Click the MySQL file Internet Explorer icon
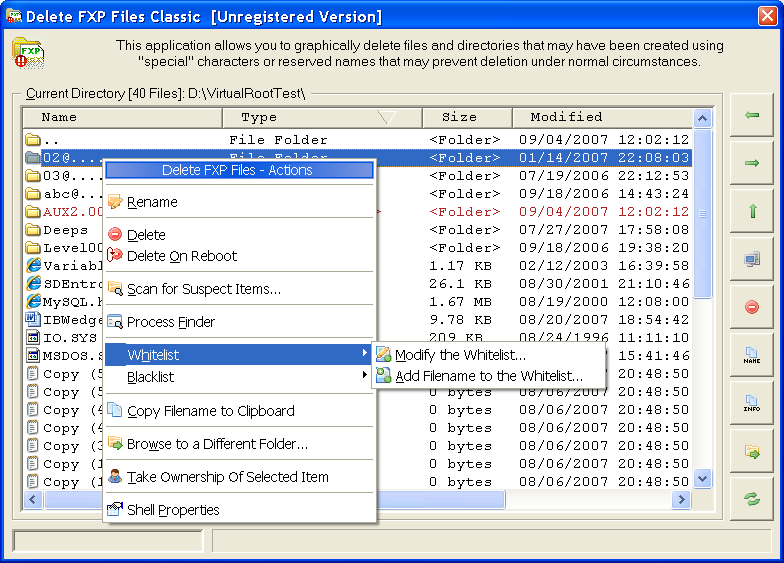 tap(34, 301)
